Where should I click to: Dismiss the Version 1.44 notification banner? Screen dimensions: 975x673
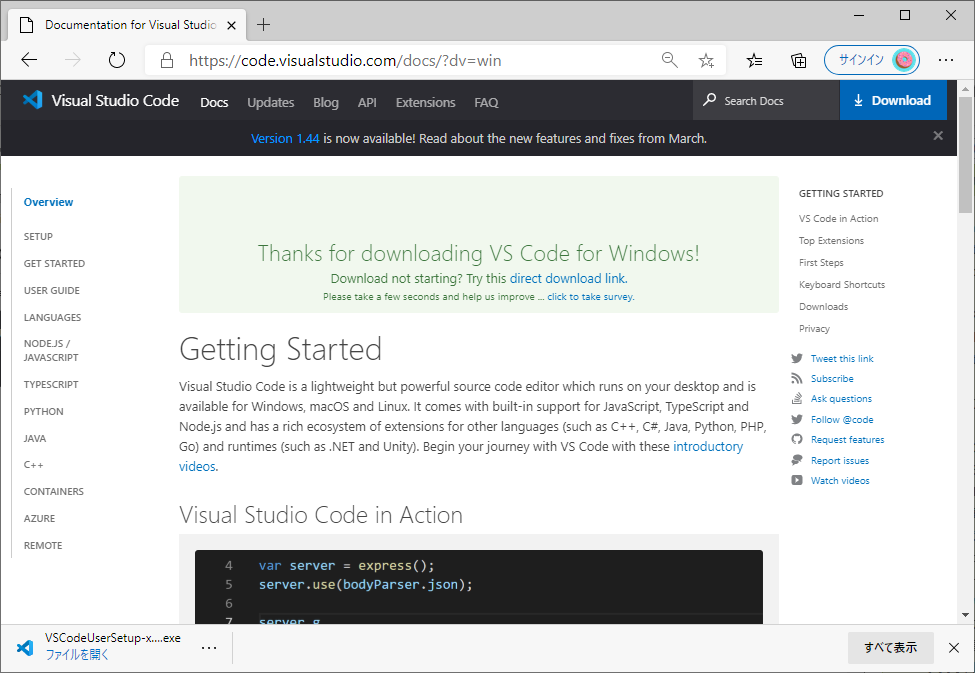point(938,136)
